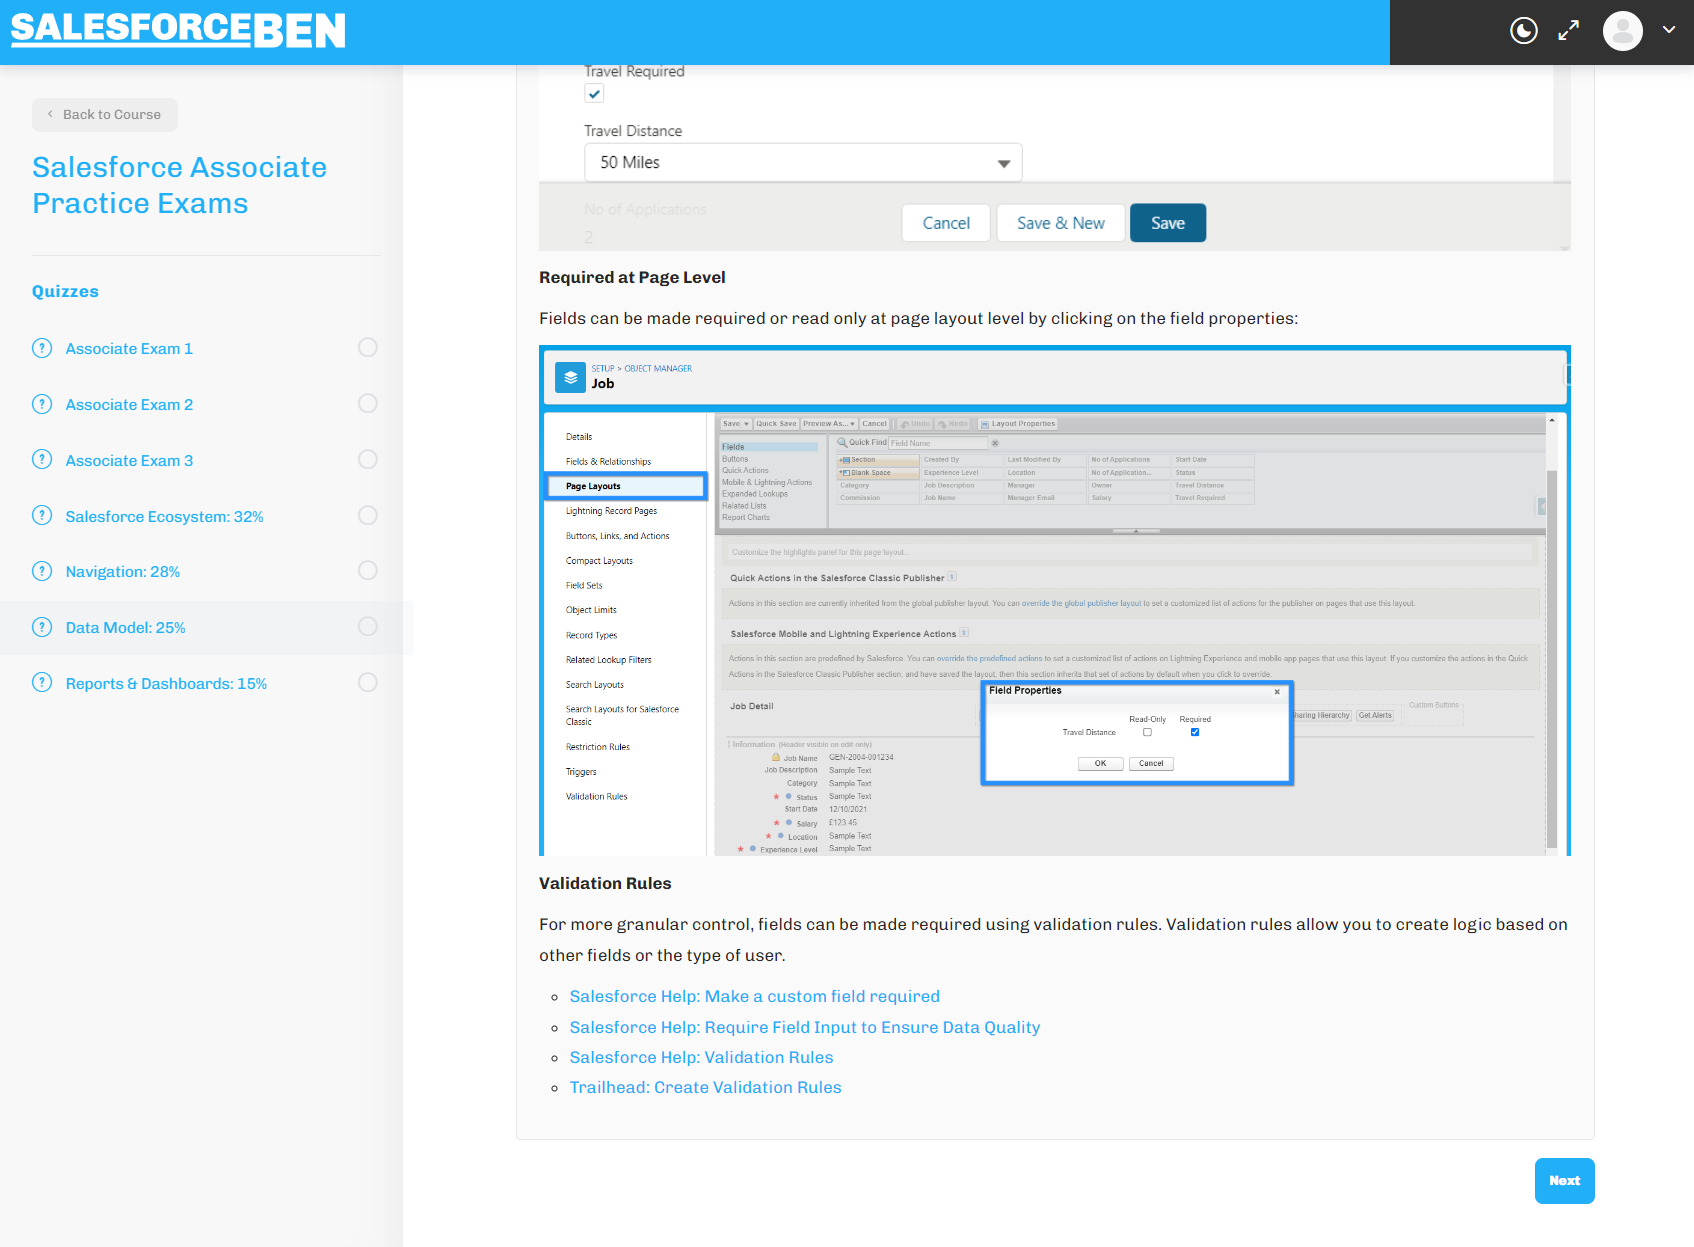Screen dimensions: 1694x1247
Task: Close the Field Properties dialog X
Action: tap(1277, 692)
